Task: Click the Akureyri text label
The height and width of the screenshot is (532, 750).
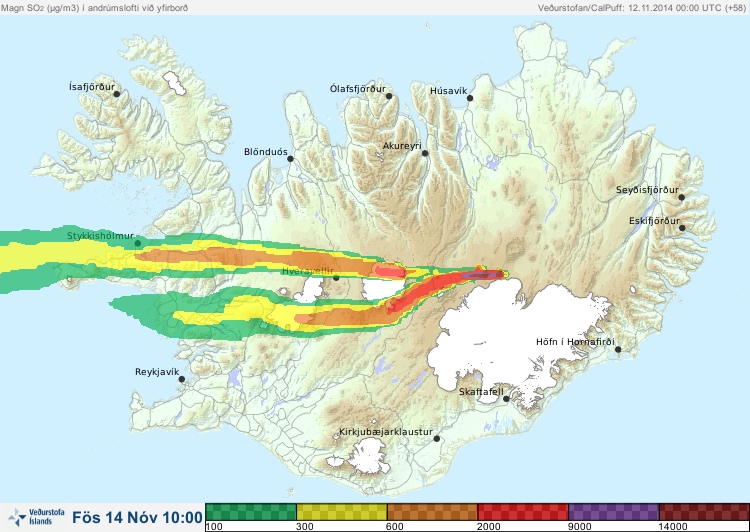Action: pos(402,146)
